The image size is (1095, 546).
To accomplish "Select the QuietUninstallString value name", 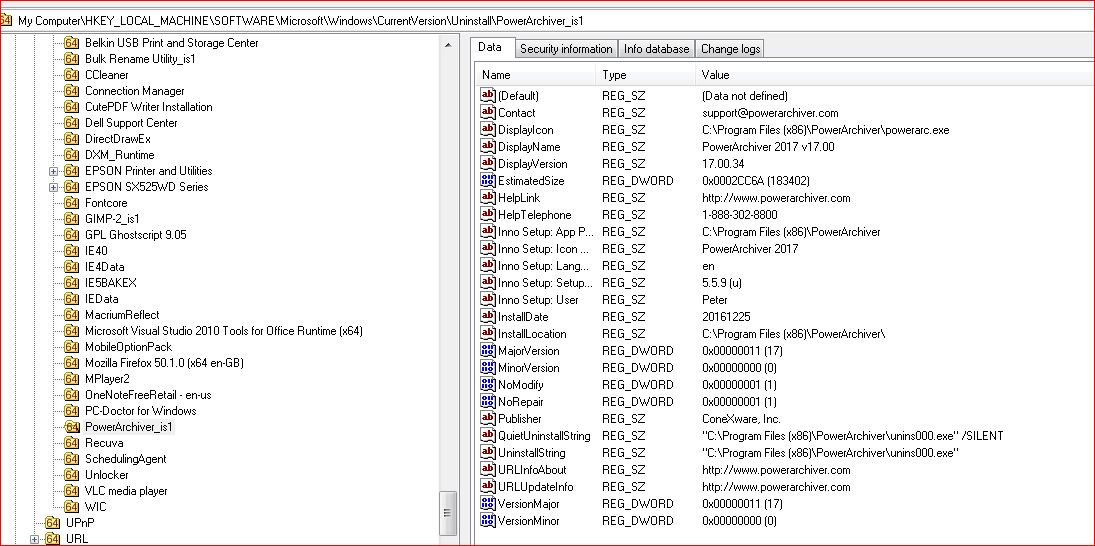I will (x=544, y=436).
